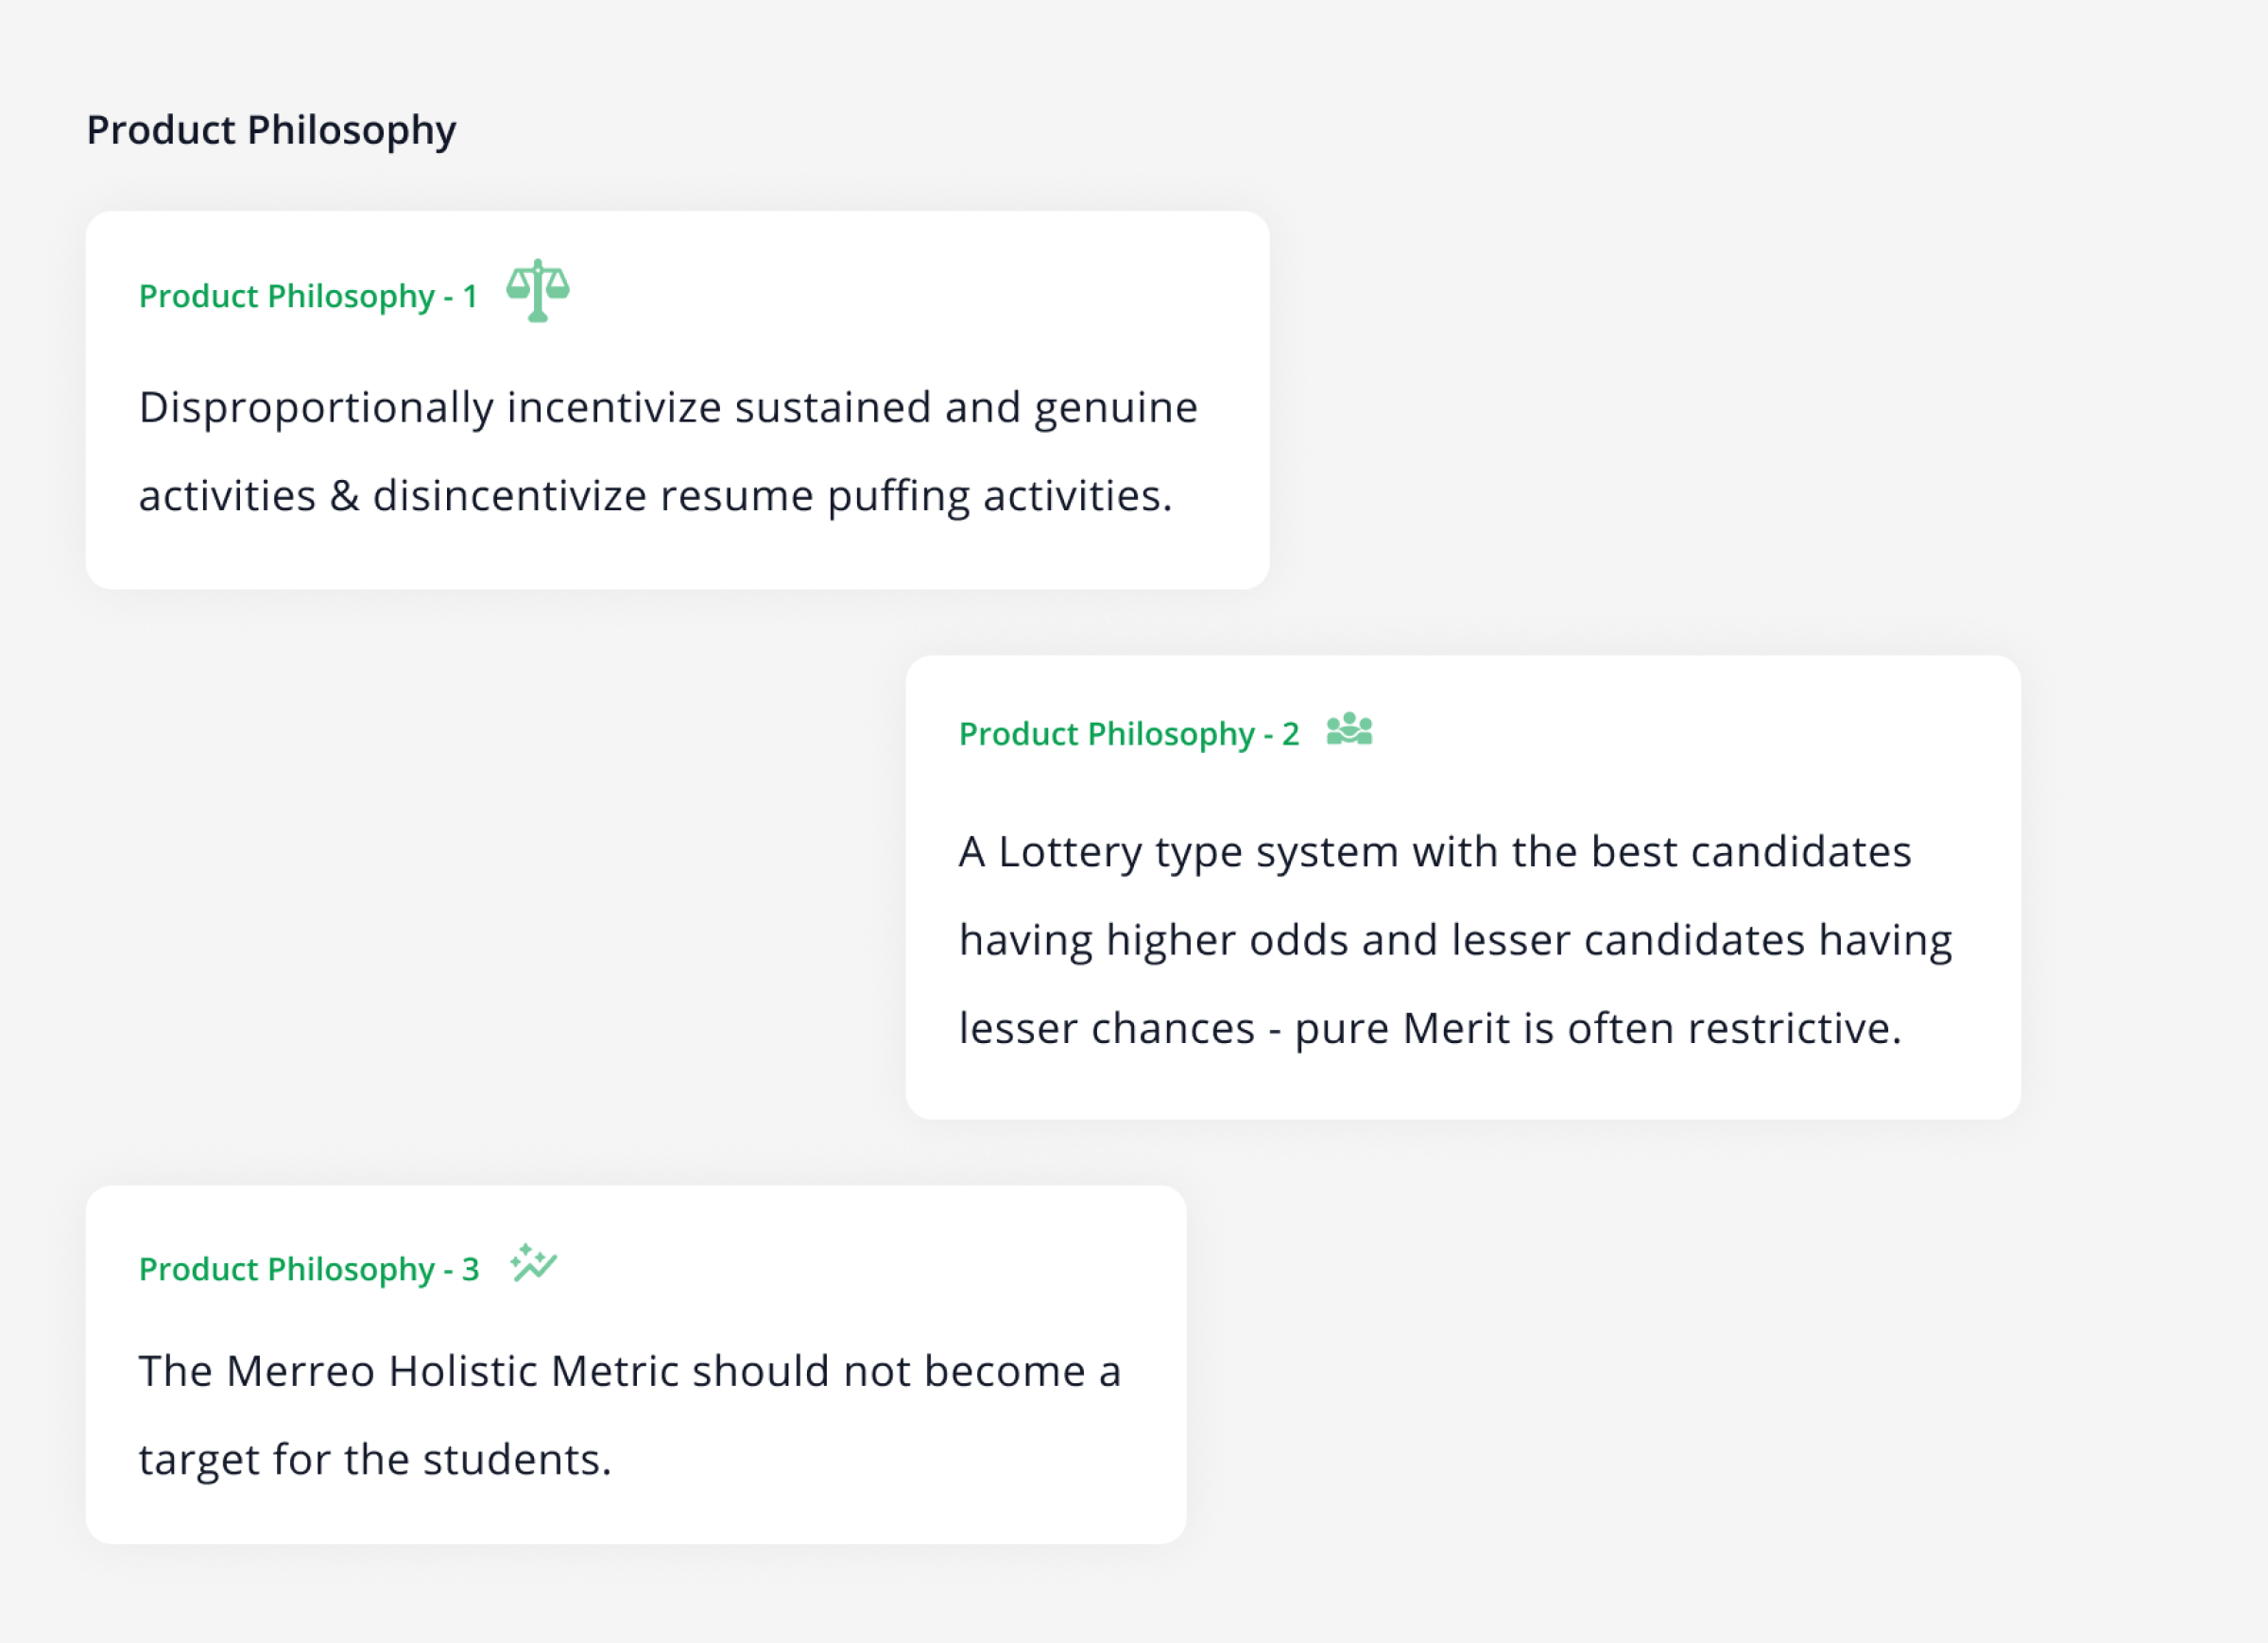Click the line starting "having higher odds"

pos(1455,940)
